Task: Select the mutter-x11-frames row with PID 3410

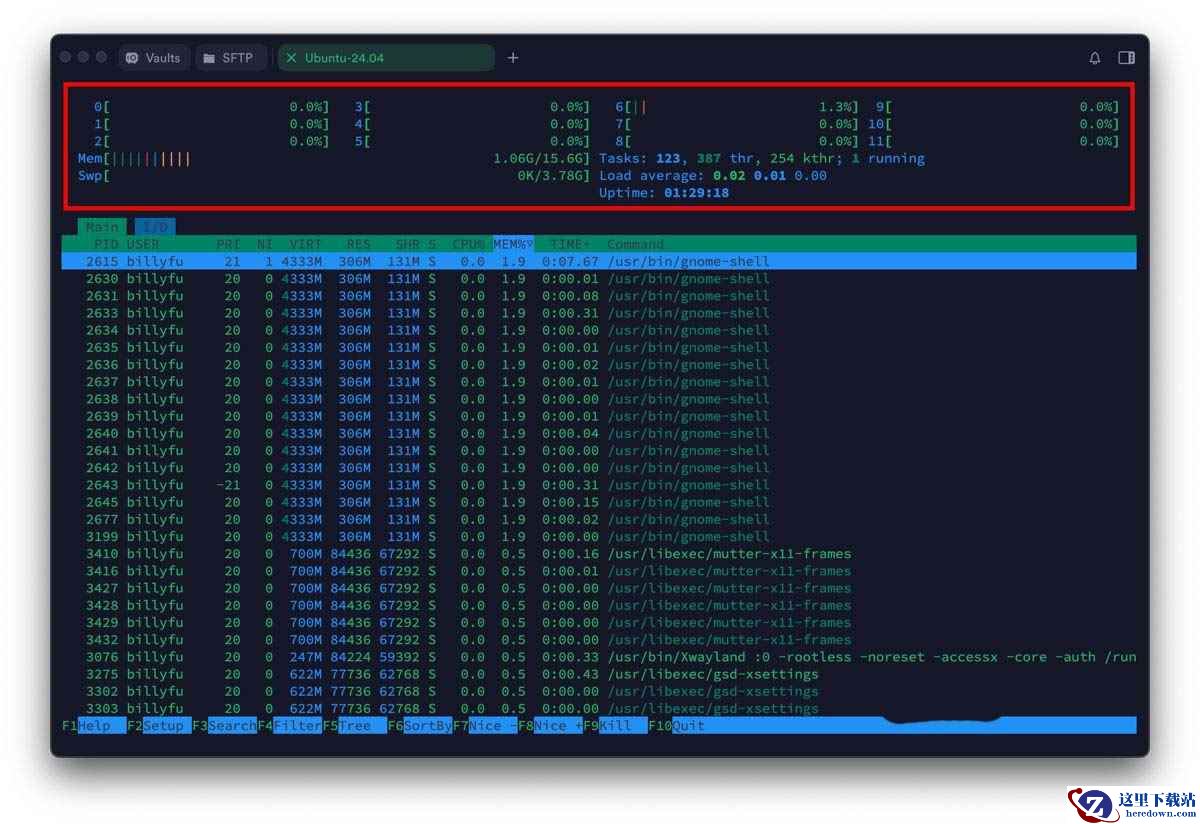Action: tap(599, 554)
